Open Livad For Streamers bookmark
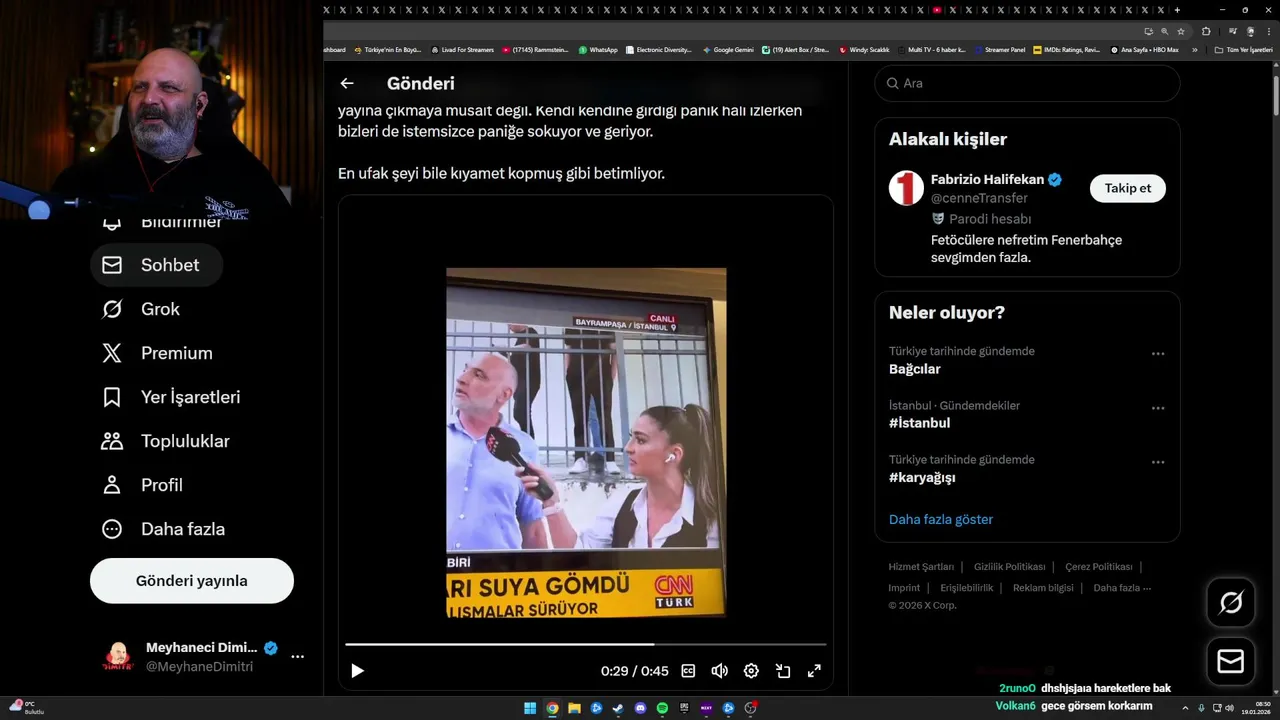Image resolution: width=1280 pixels, height=720 pixels. click(462, 50)
